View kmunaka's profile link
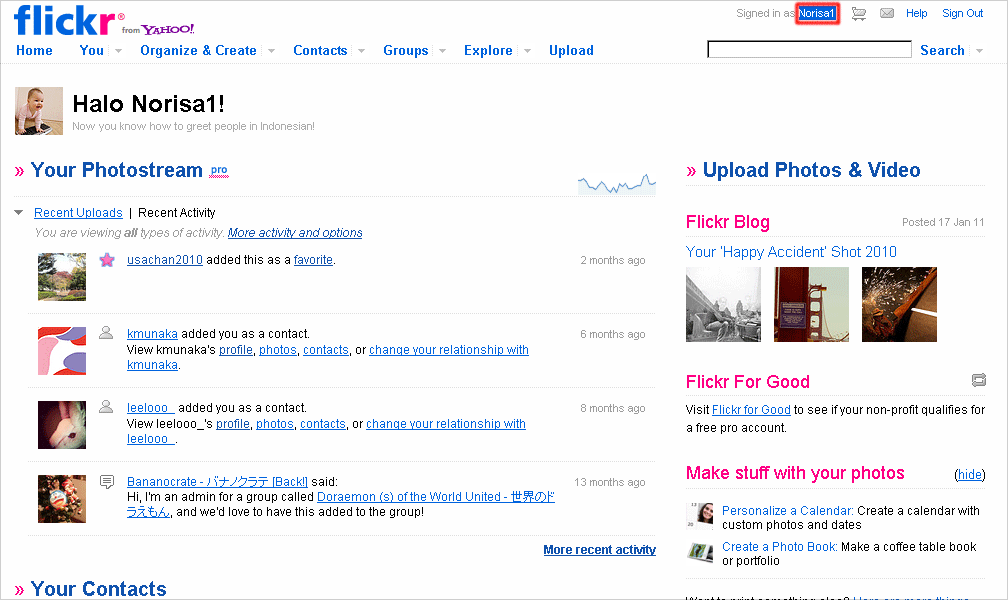Screen dimensions: 1008x600 coord(236,349)
